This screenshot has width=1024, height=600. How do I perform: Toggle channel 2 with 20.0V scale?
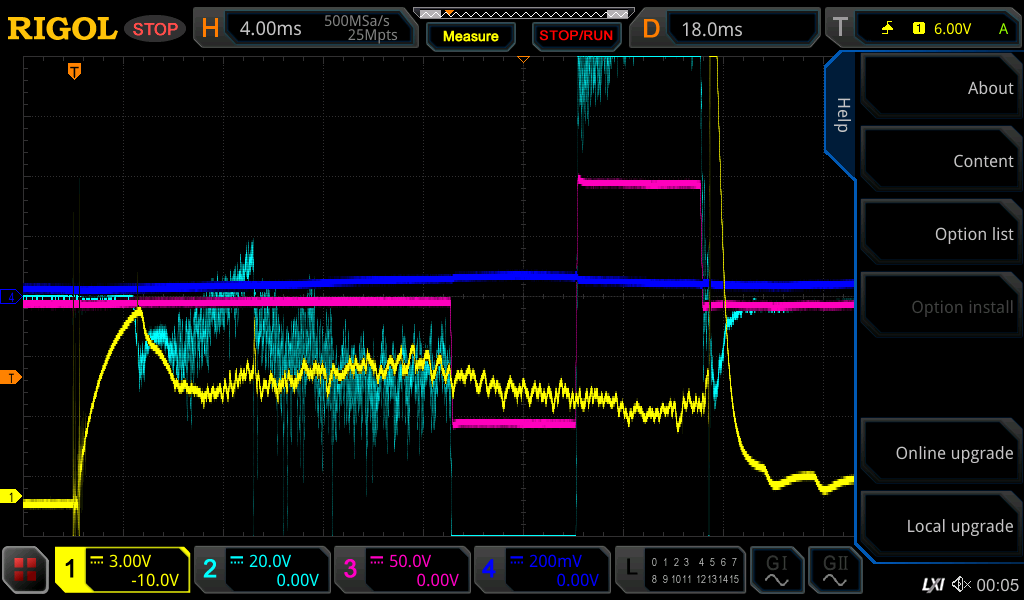pyautogui.click(x=262, y=570)
